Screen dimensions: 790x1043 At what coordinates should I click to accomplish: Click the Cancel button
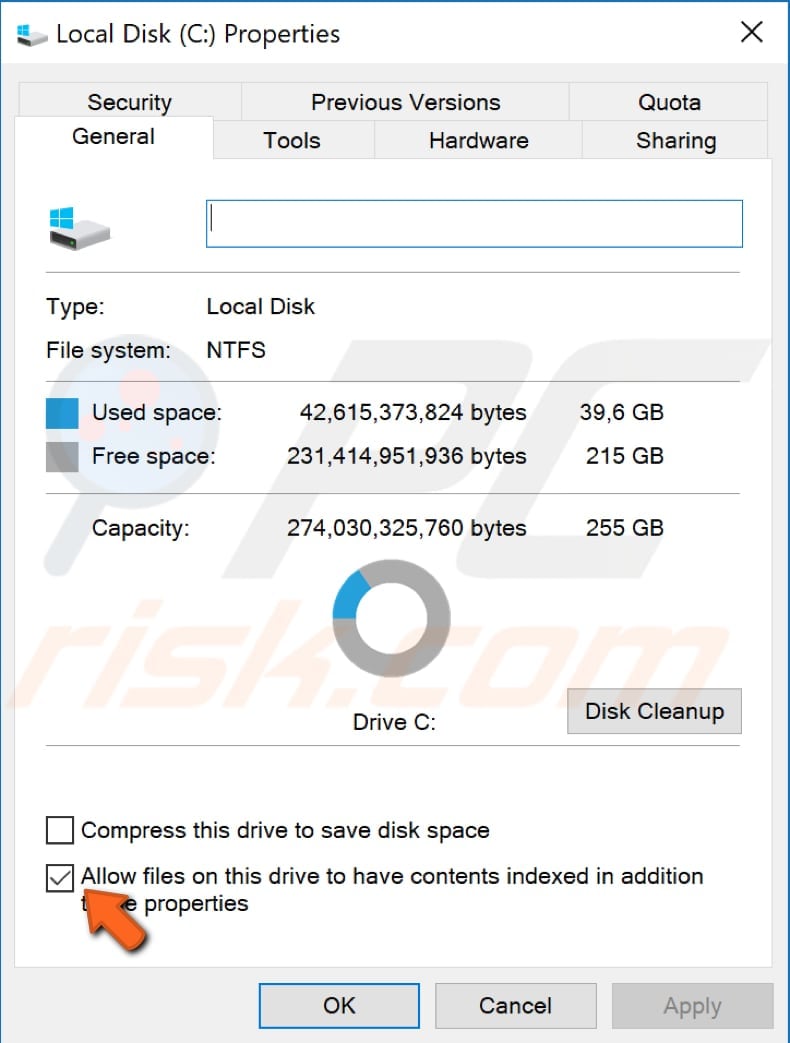click(x=515, y=1005)
